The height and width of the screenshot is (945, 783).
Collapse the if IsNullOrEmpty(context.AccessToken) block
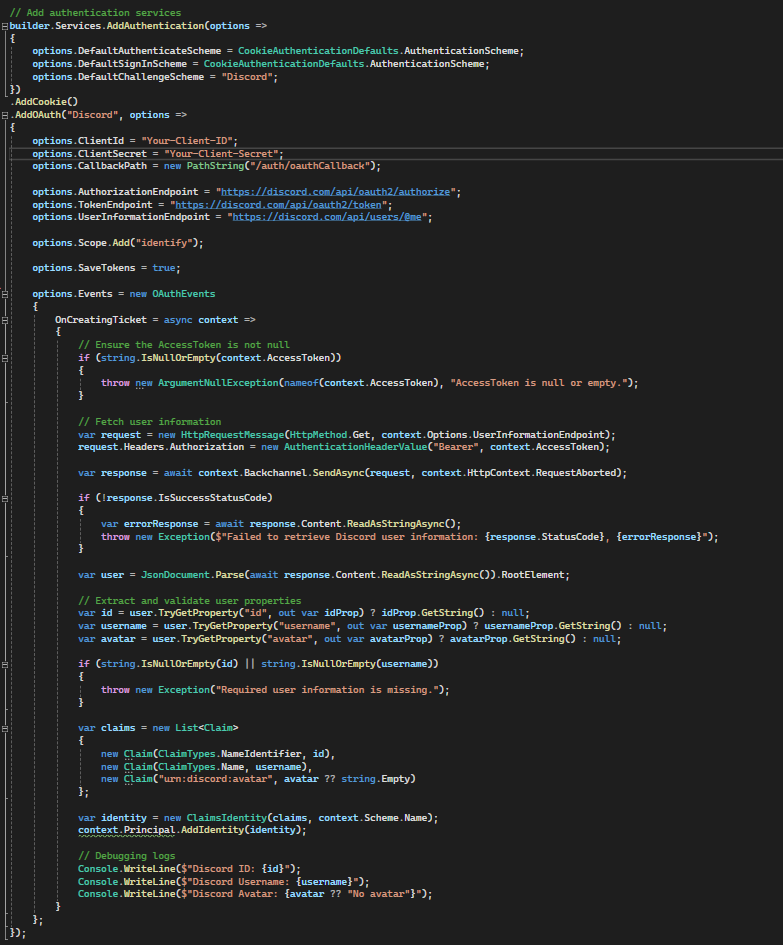tap(5, 358)
